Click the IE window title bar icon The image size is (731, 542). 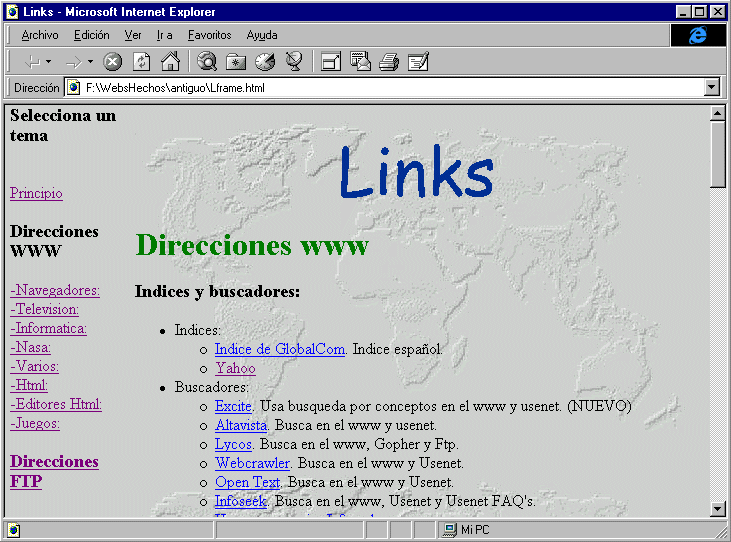[13, 12]
